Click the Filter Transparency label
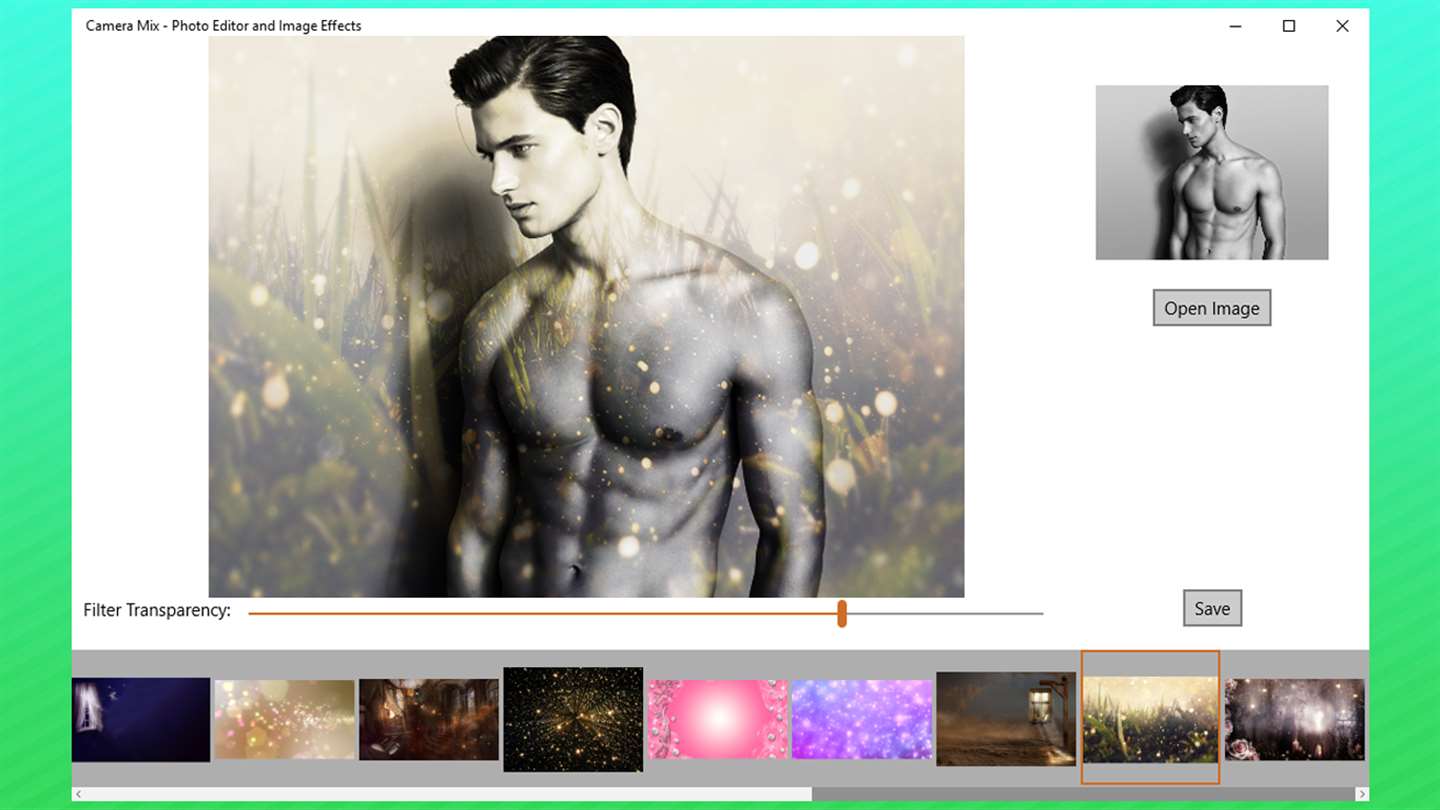 click(157, 610)
